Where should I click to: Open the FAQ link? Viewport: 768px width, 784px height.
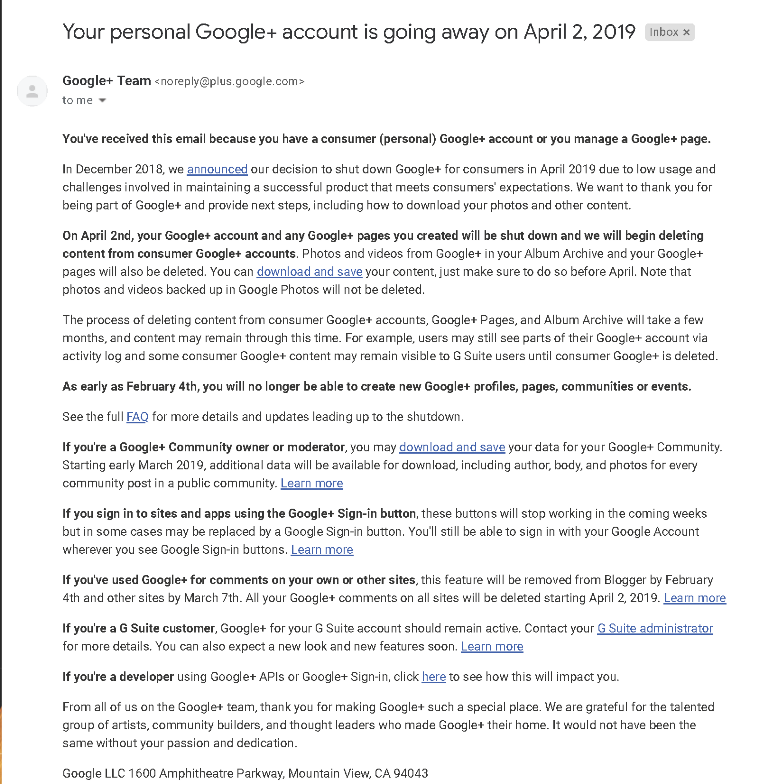138,417
